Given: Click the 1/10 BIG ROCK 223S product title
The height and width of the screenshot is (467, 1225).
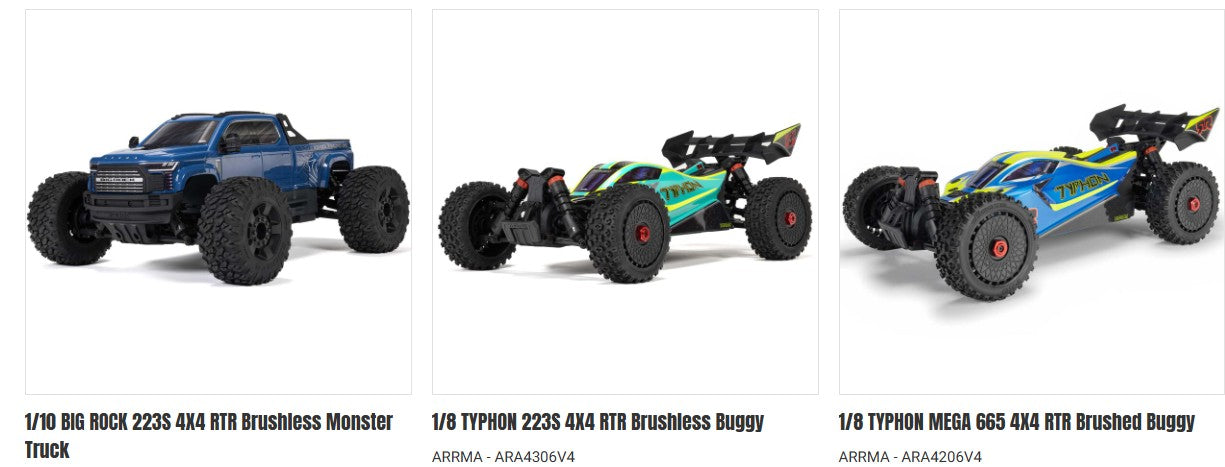Looking at the screenshot, I should click(209, 435).
